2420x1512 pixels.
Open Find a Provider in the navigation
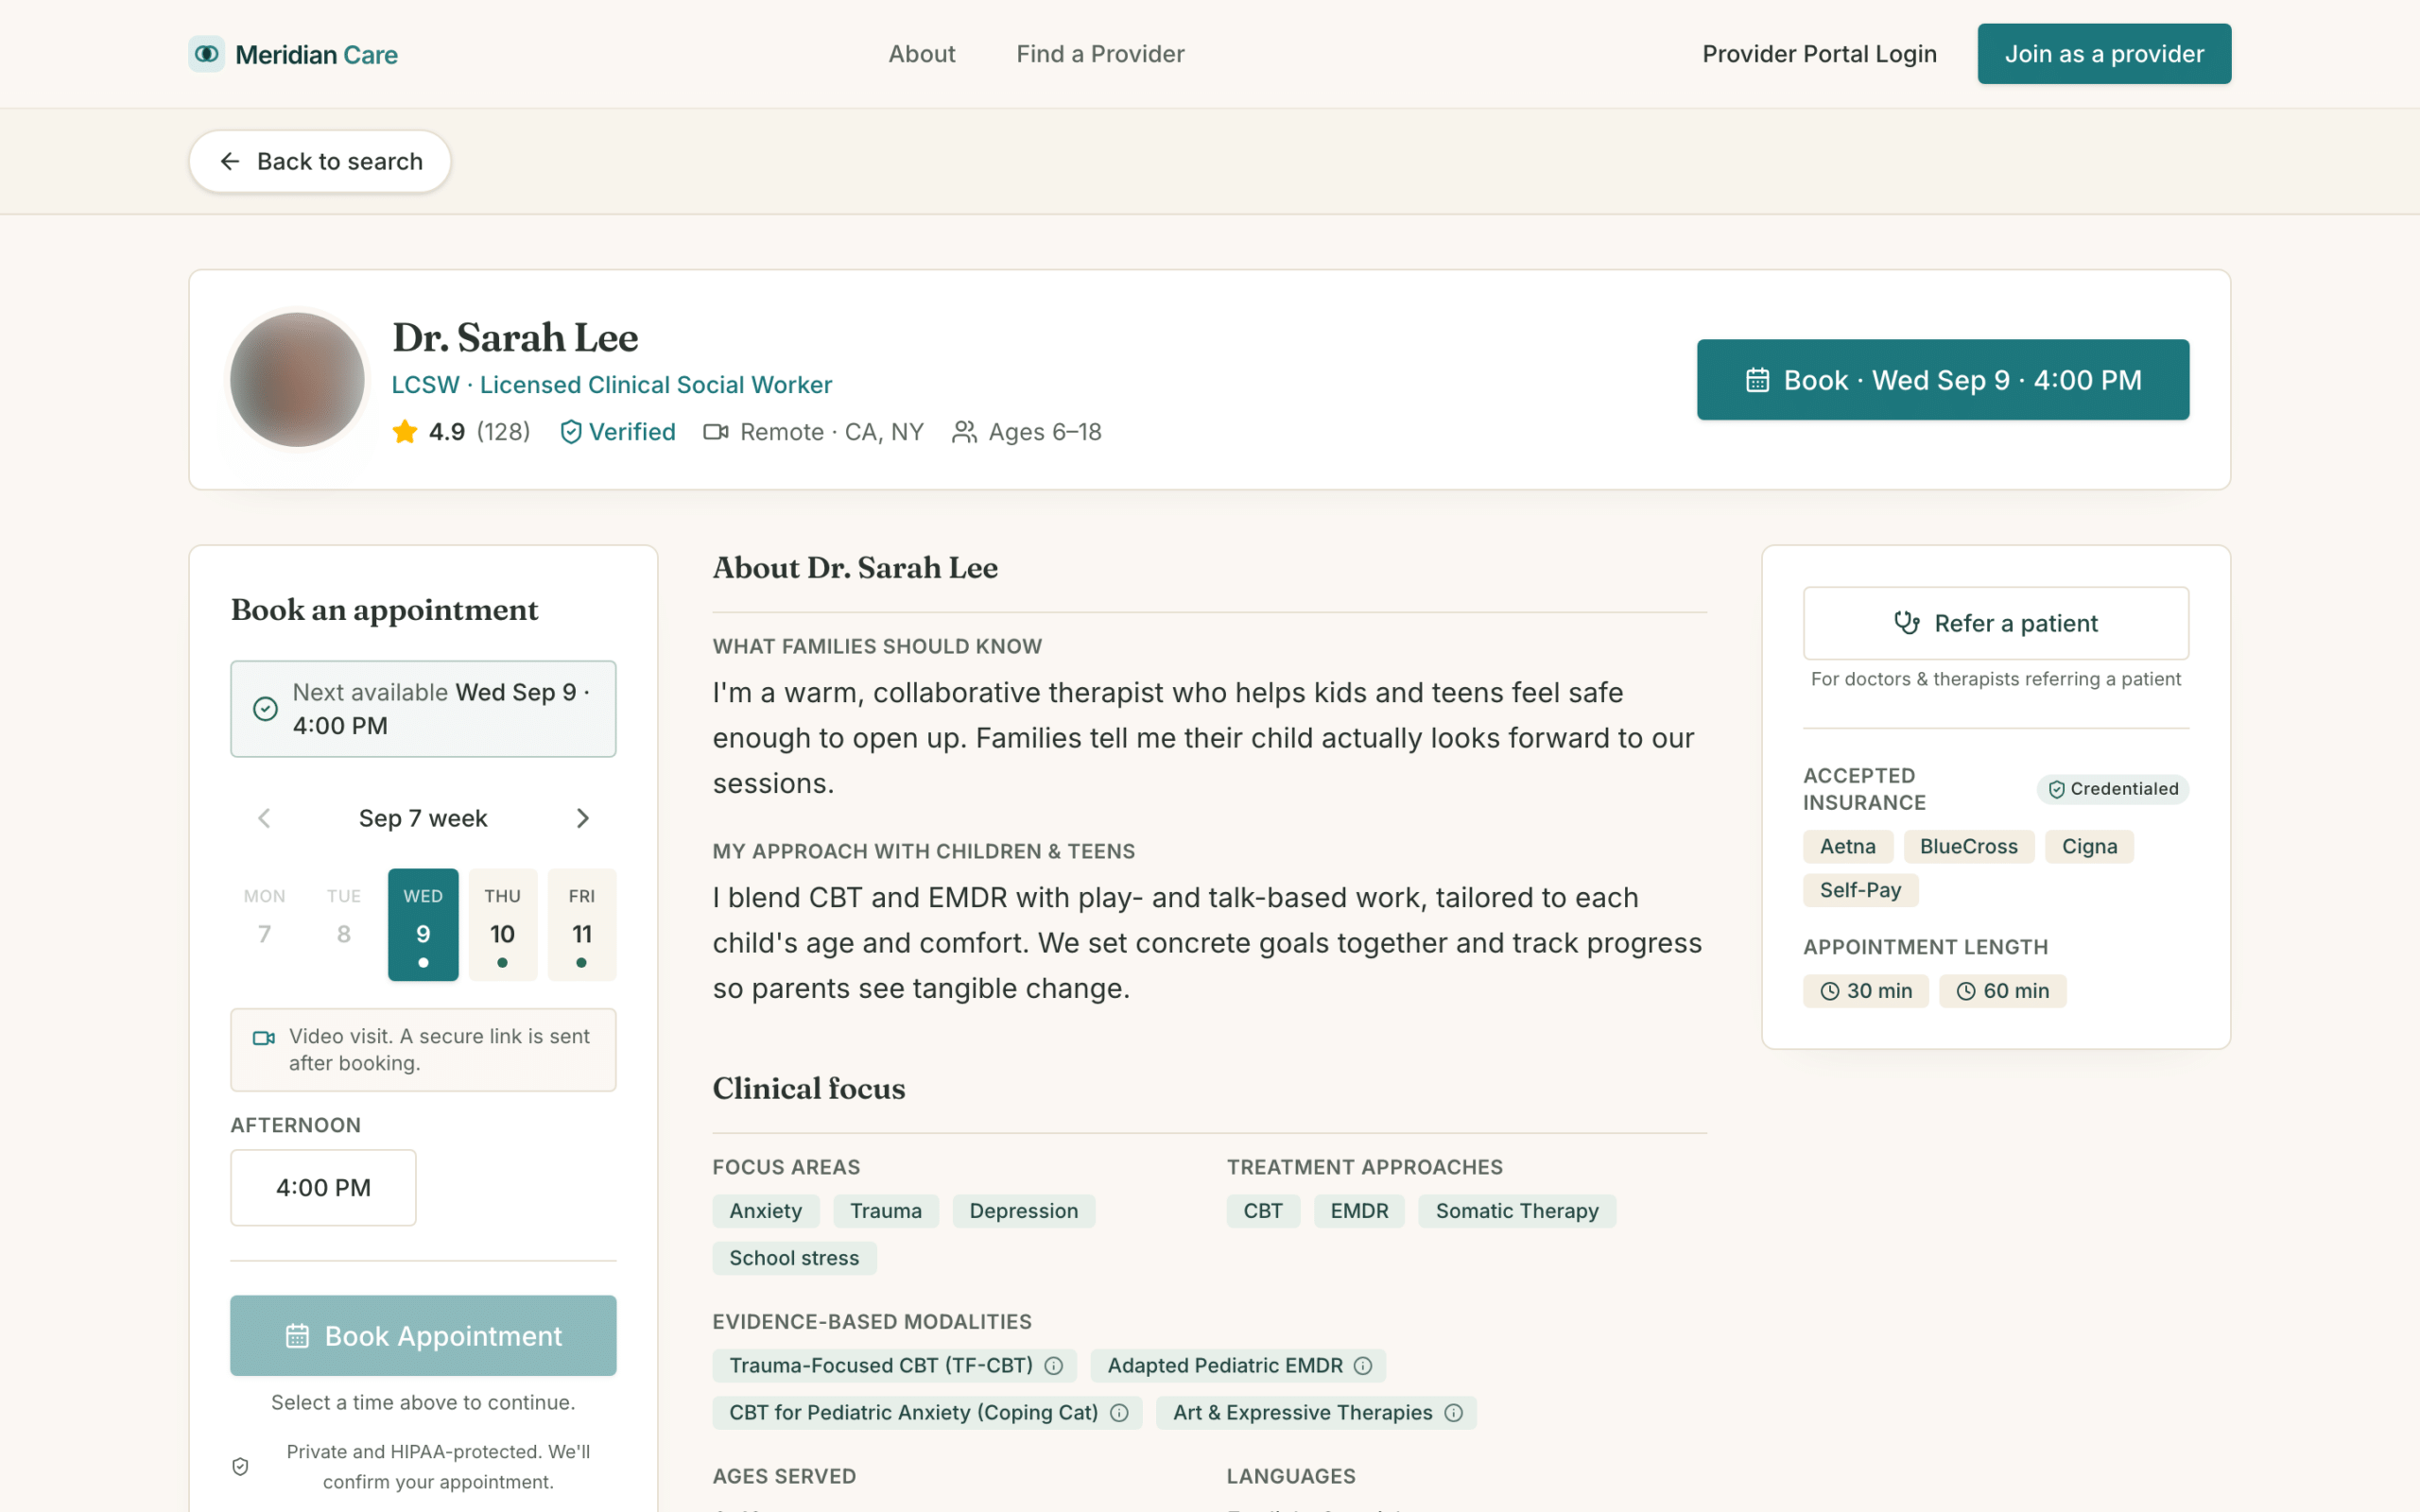click(1100, 54)
